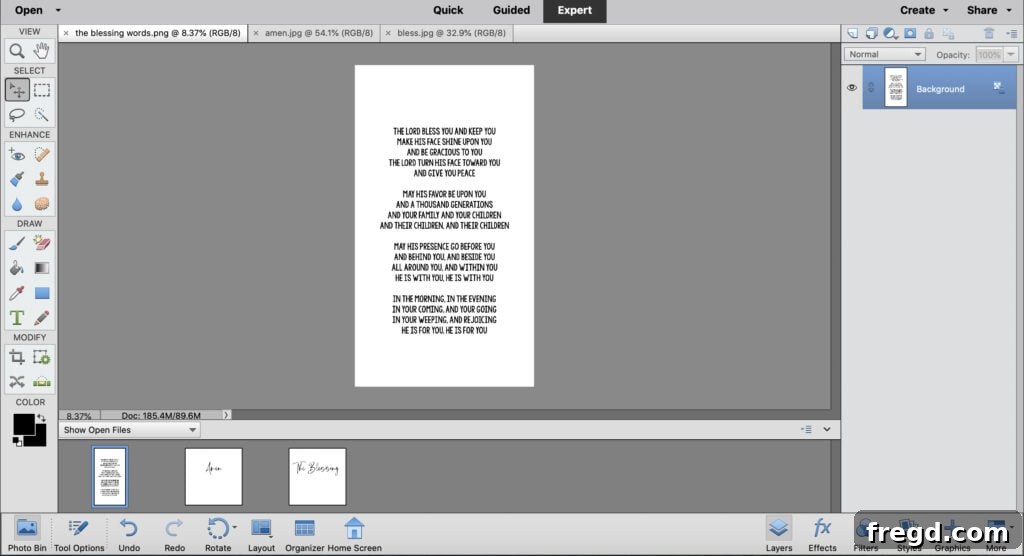Select the Red Eye Removal tool
The width and height of the screenshot is (1024, 556).
coord(17,155)
